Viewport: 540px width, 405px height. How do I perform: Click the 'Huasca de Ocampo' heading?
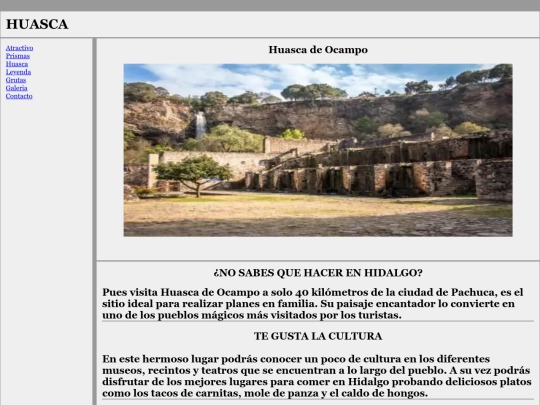[x=318, y=50]
